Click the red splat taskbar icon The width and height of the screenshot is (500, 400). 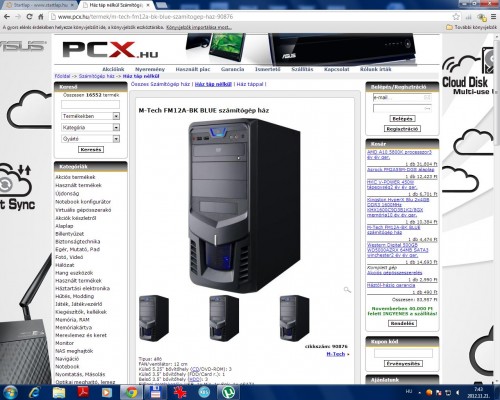[x=180, y=392]
